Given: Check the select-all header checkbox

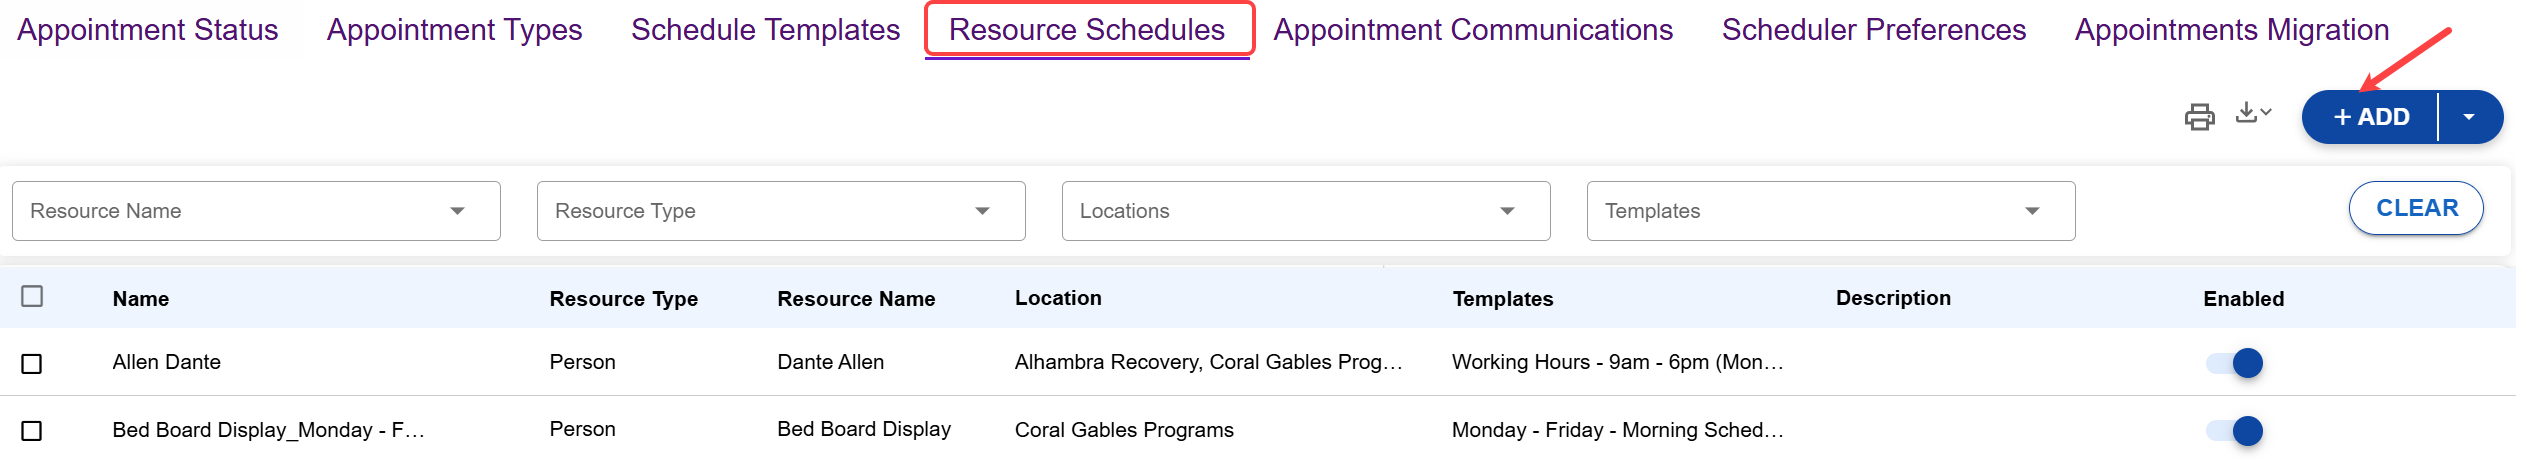Looking at the screenshot, I should click(32, 296).
